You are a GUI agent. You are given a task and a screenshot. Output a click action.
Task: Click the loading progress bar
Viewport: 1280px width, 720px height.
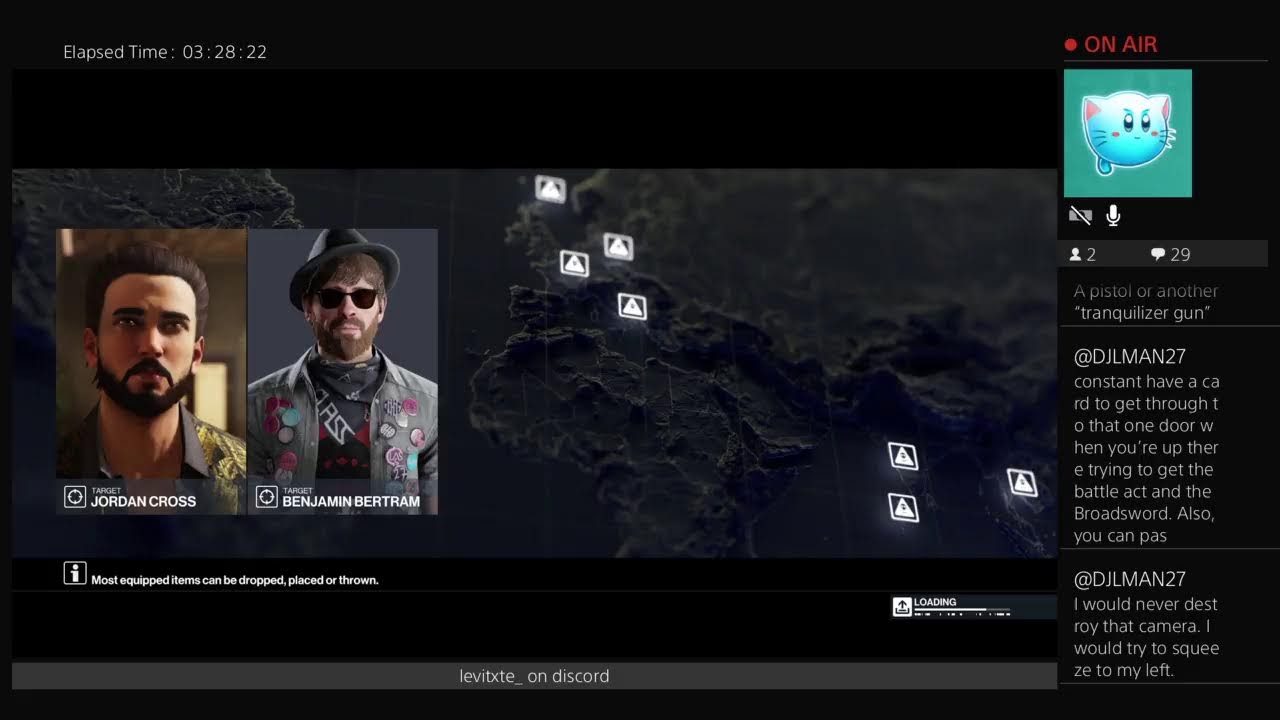pos(963,610)
